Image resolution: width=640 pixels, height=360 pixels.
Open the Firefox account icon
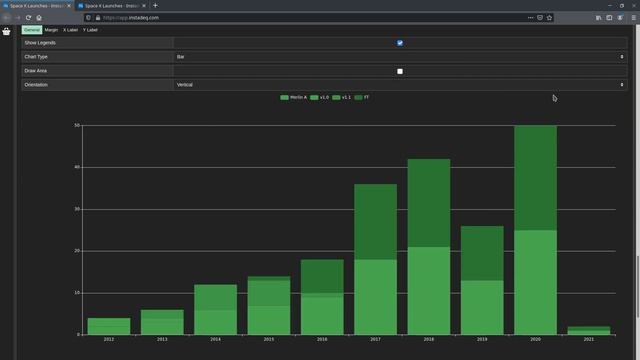pyautogui.click(x=620, y=18)
